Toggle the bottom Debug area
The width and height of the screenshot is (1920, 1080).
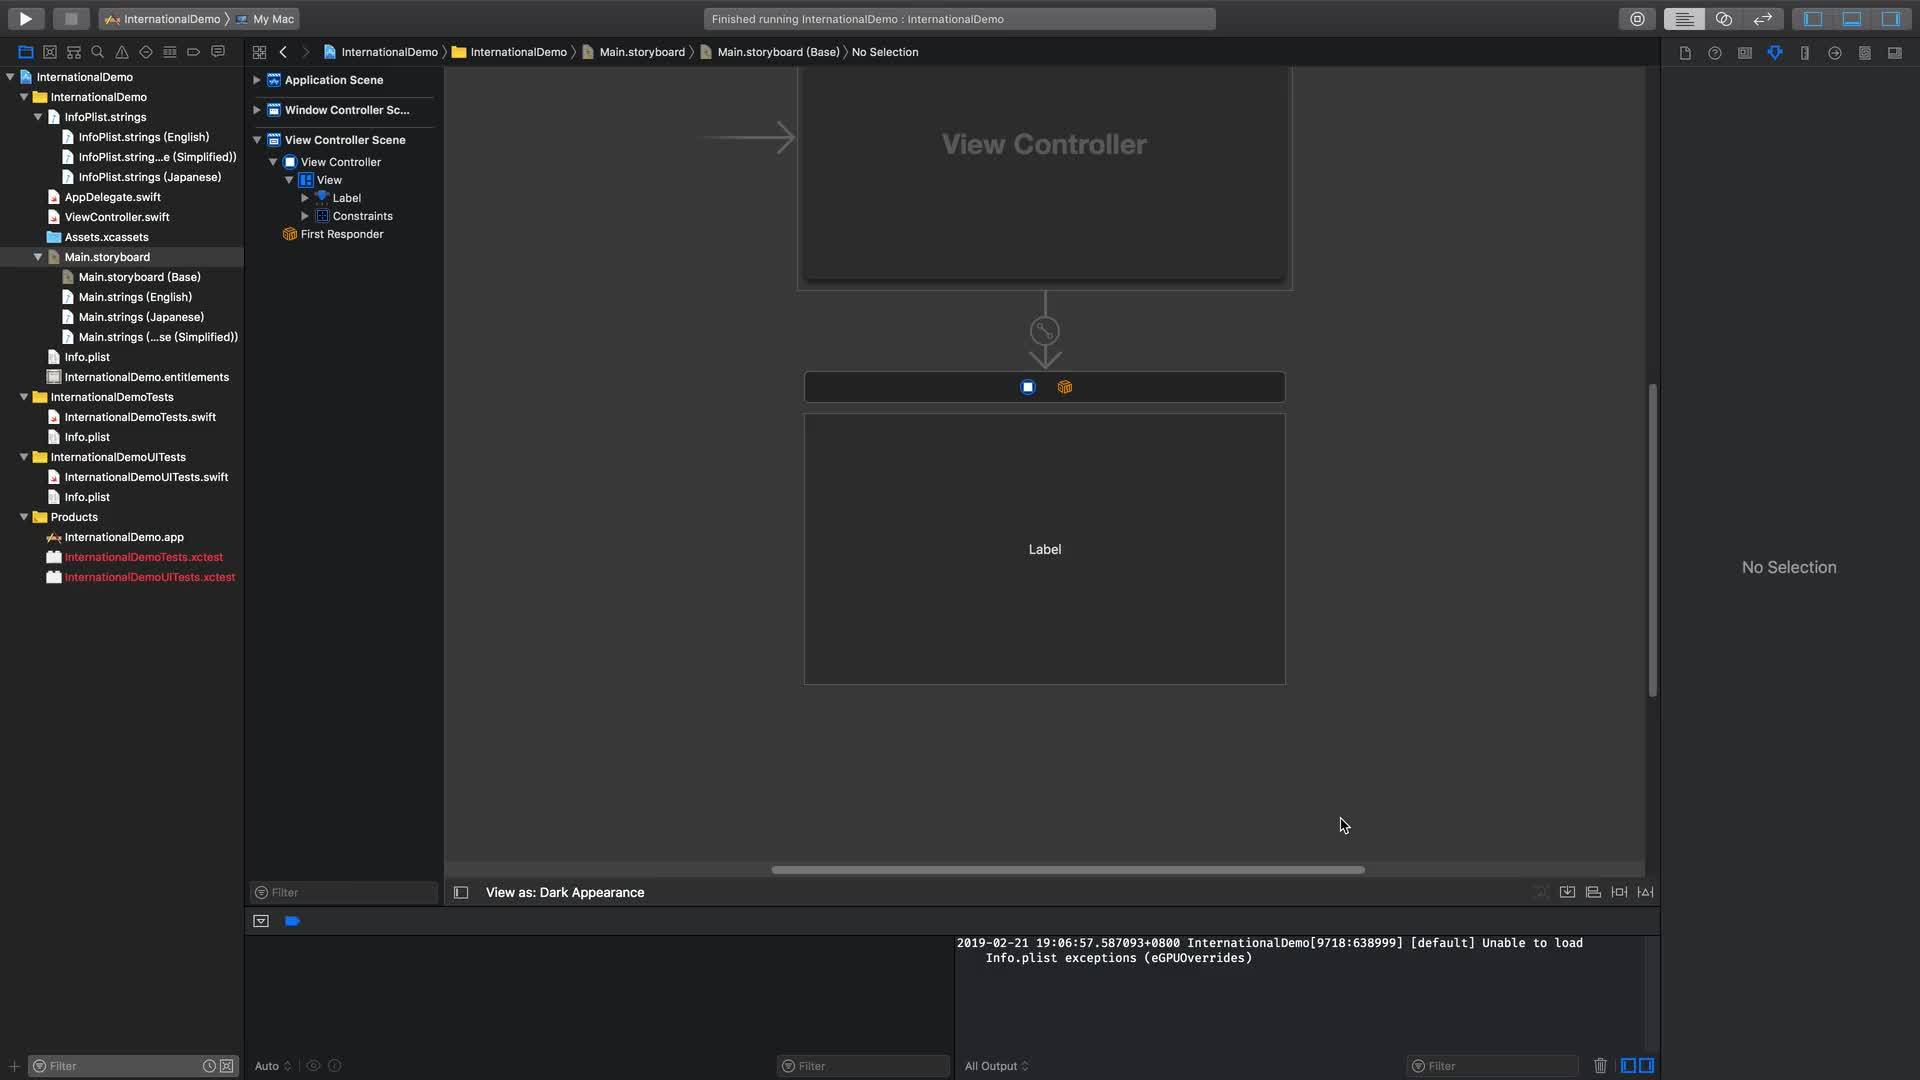[x=1852, y=19]
